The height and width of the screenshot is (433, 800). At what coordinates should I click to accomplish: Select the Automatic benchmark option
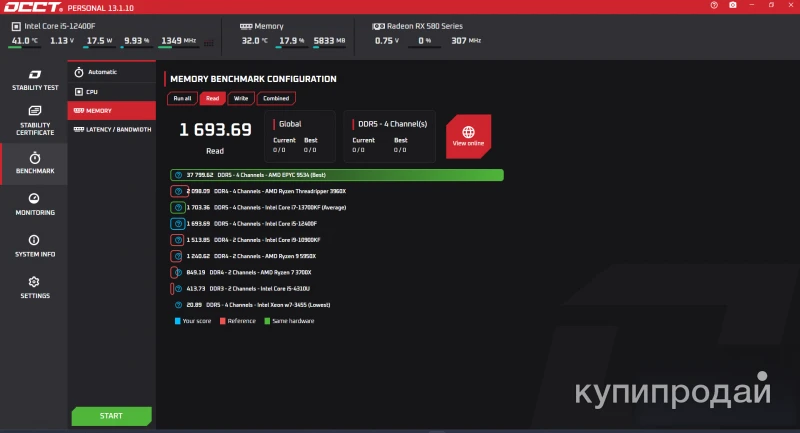tap(112, 72)
